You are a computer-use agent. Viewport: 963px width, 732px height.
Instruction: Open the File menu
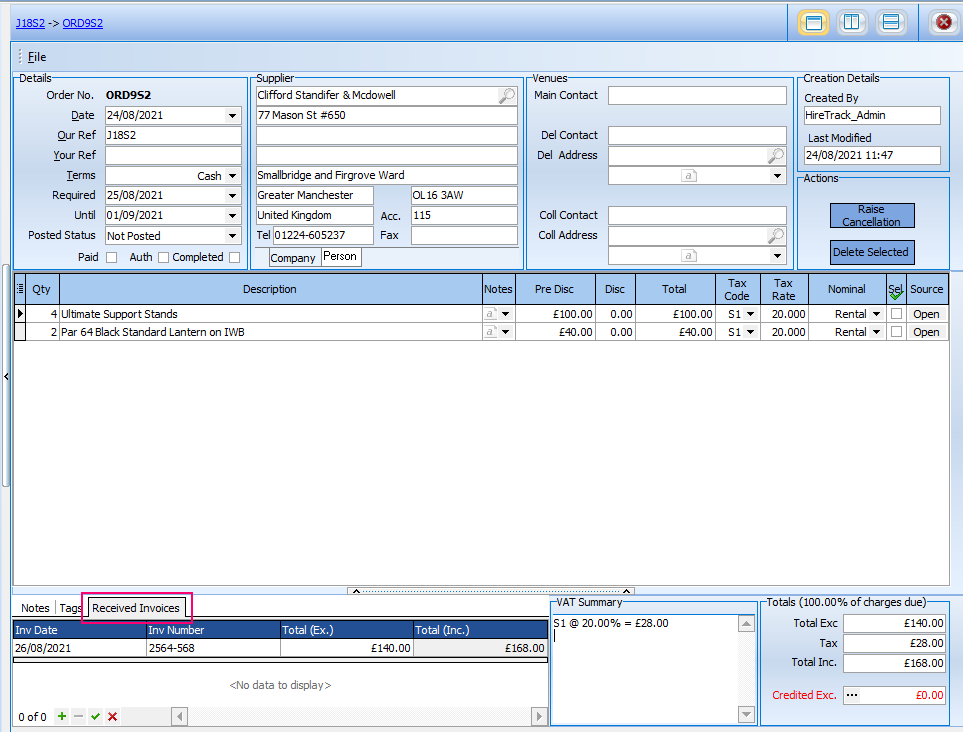(37, 57)
